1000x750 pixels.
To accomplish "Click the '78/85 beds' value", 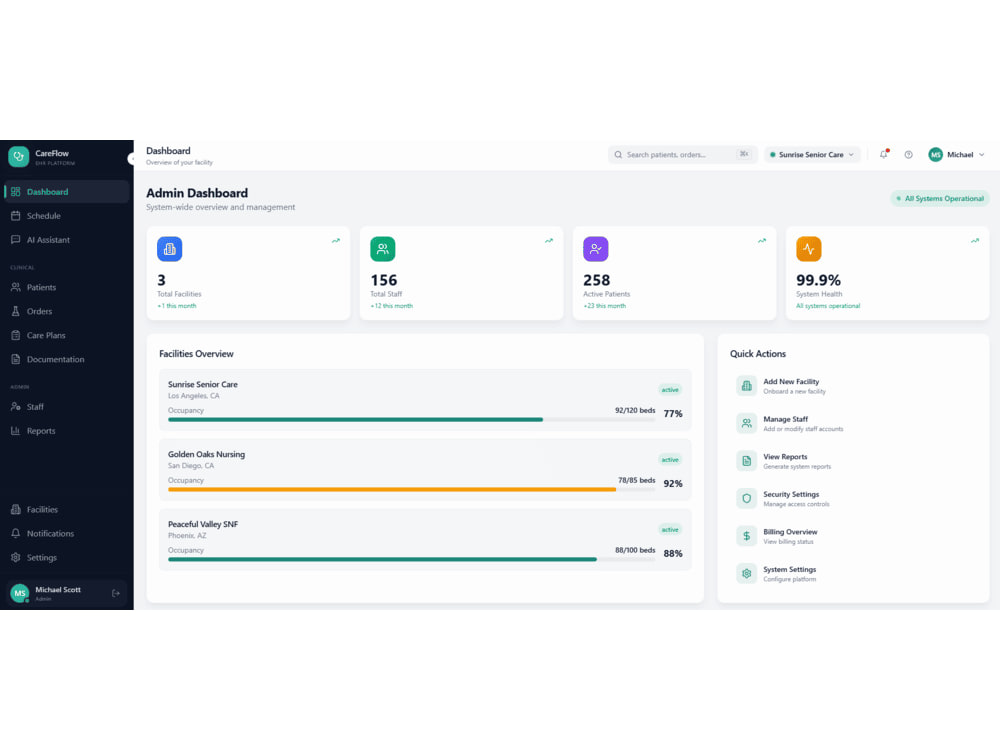I will 636,480.
